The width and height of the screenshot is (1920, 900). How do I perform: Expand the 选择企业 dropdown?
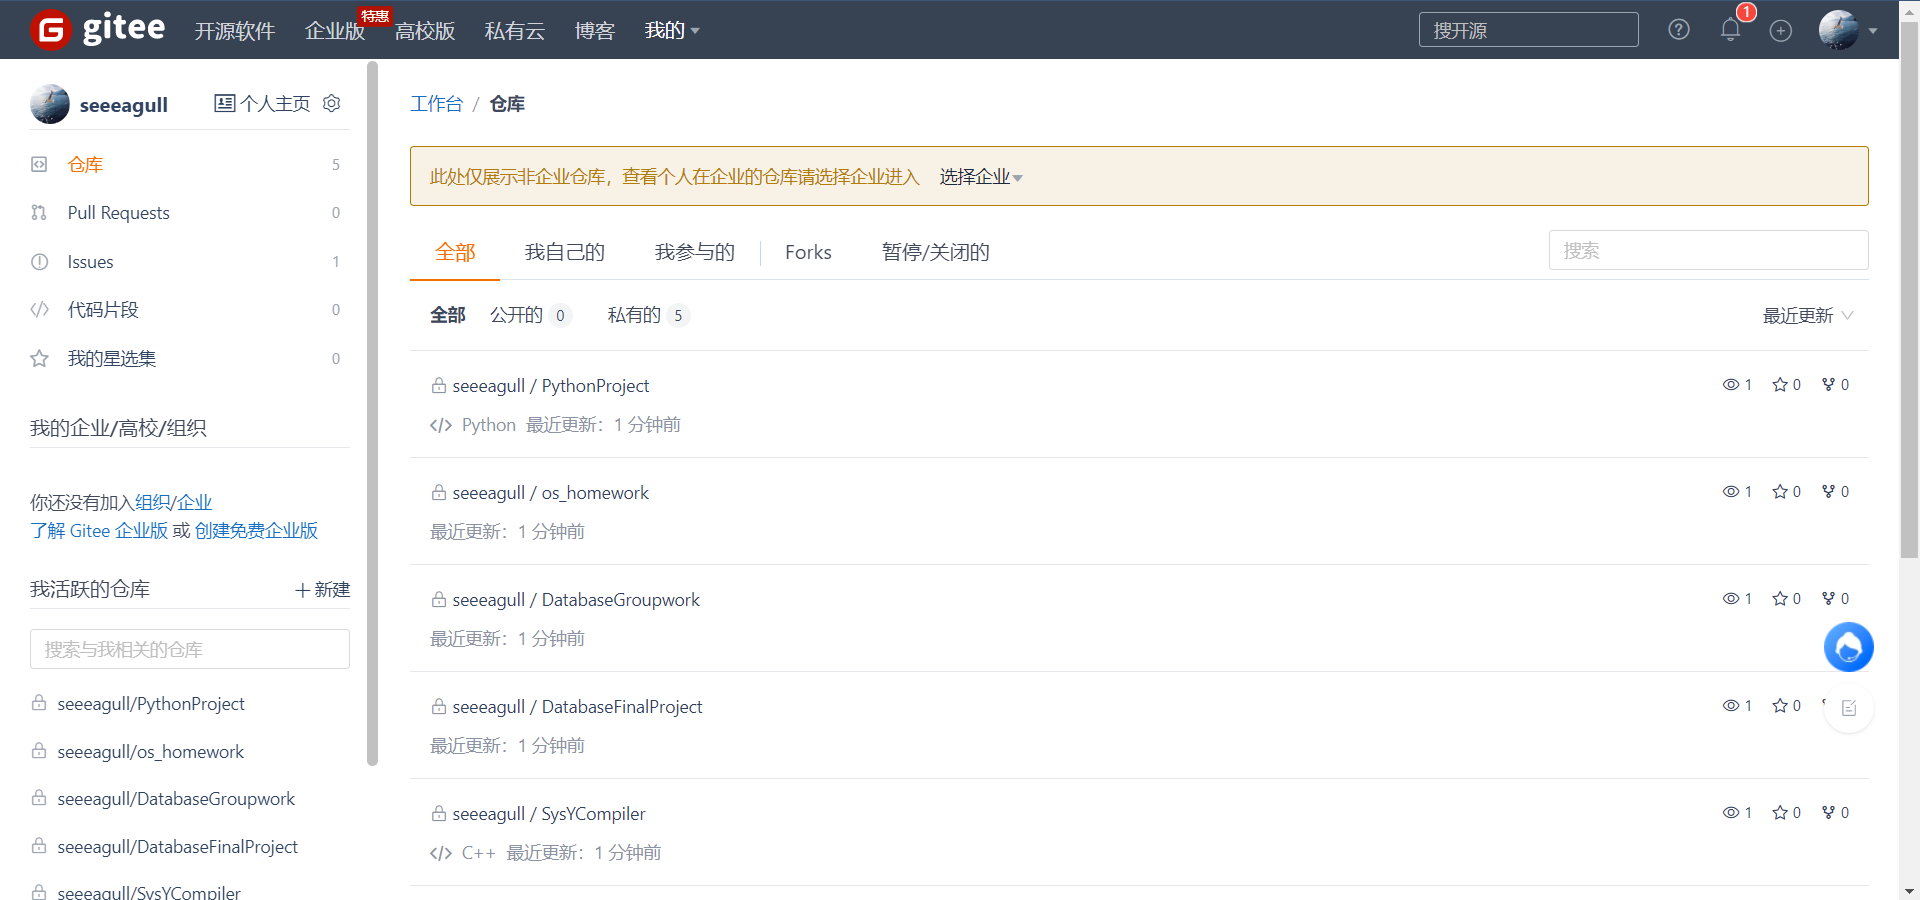pos(981,177)
